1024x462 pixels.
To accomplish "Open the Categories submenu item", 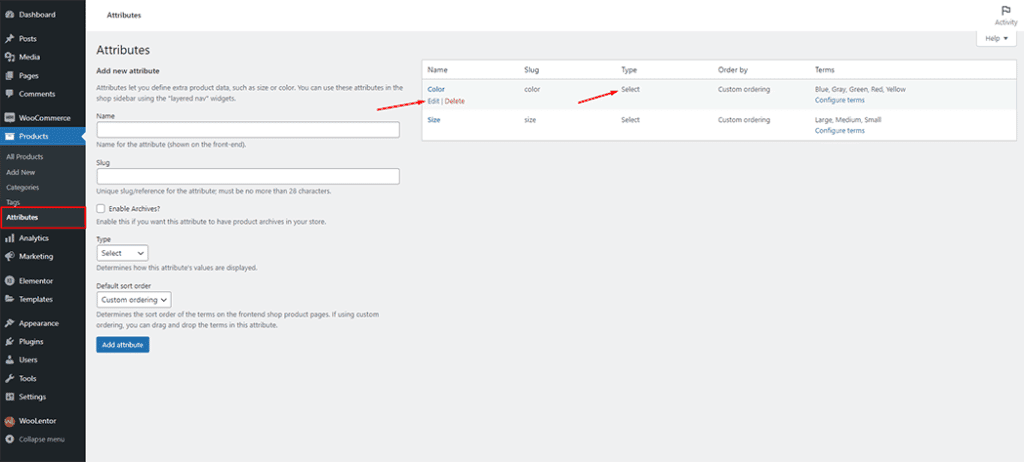I will pyautogui.click(x=21, y=187).
